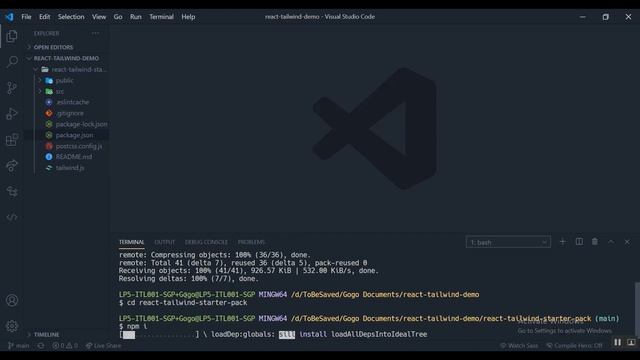Open the package.json file
Viewport: 640px width, 360px height.
coord(74,135)
